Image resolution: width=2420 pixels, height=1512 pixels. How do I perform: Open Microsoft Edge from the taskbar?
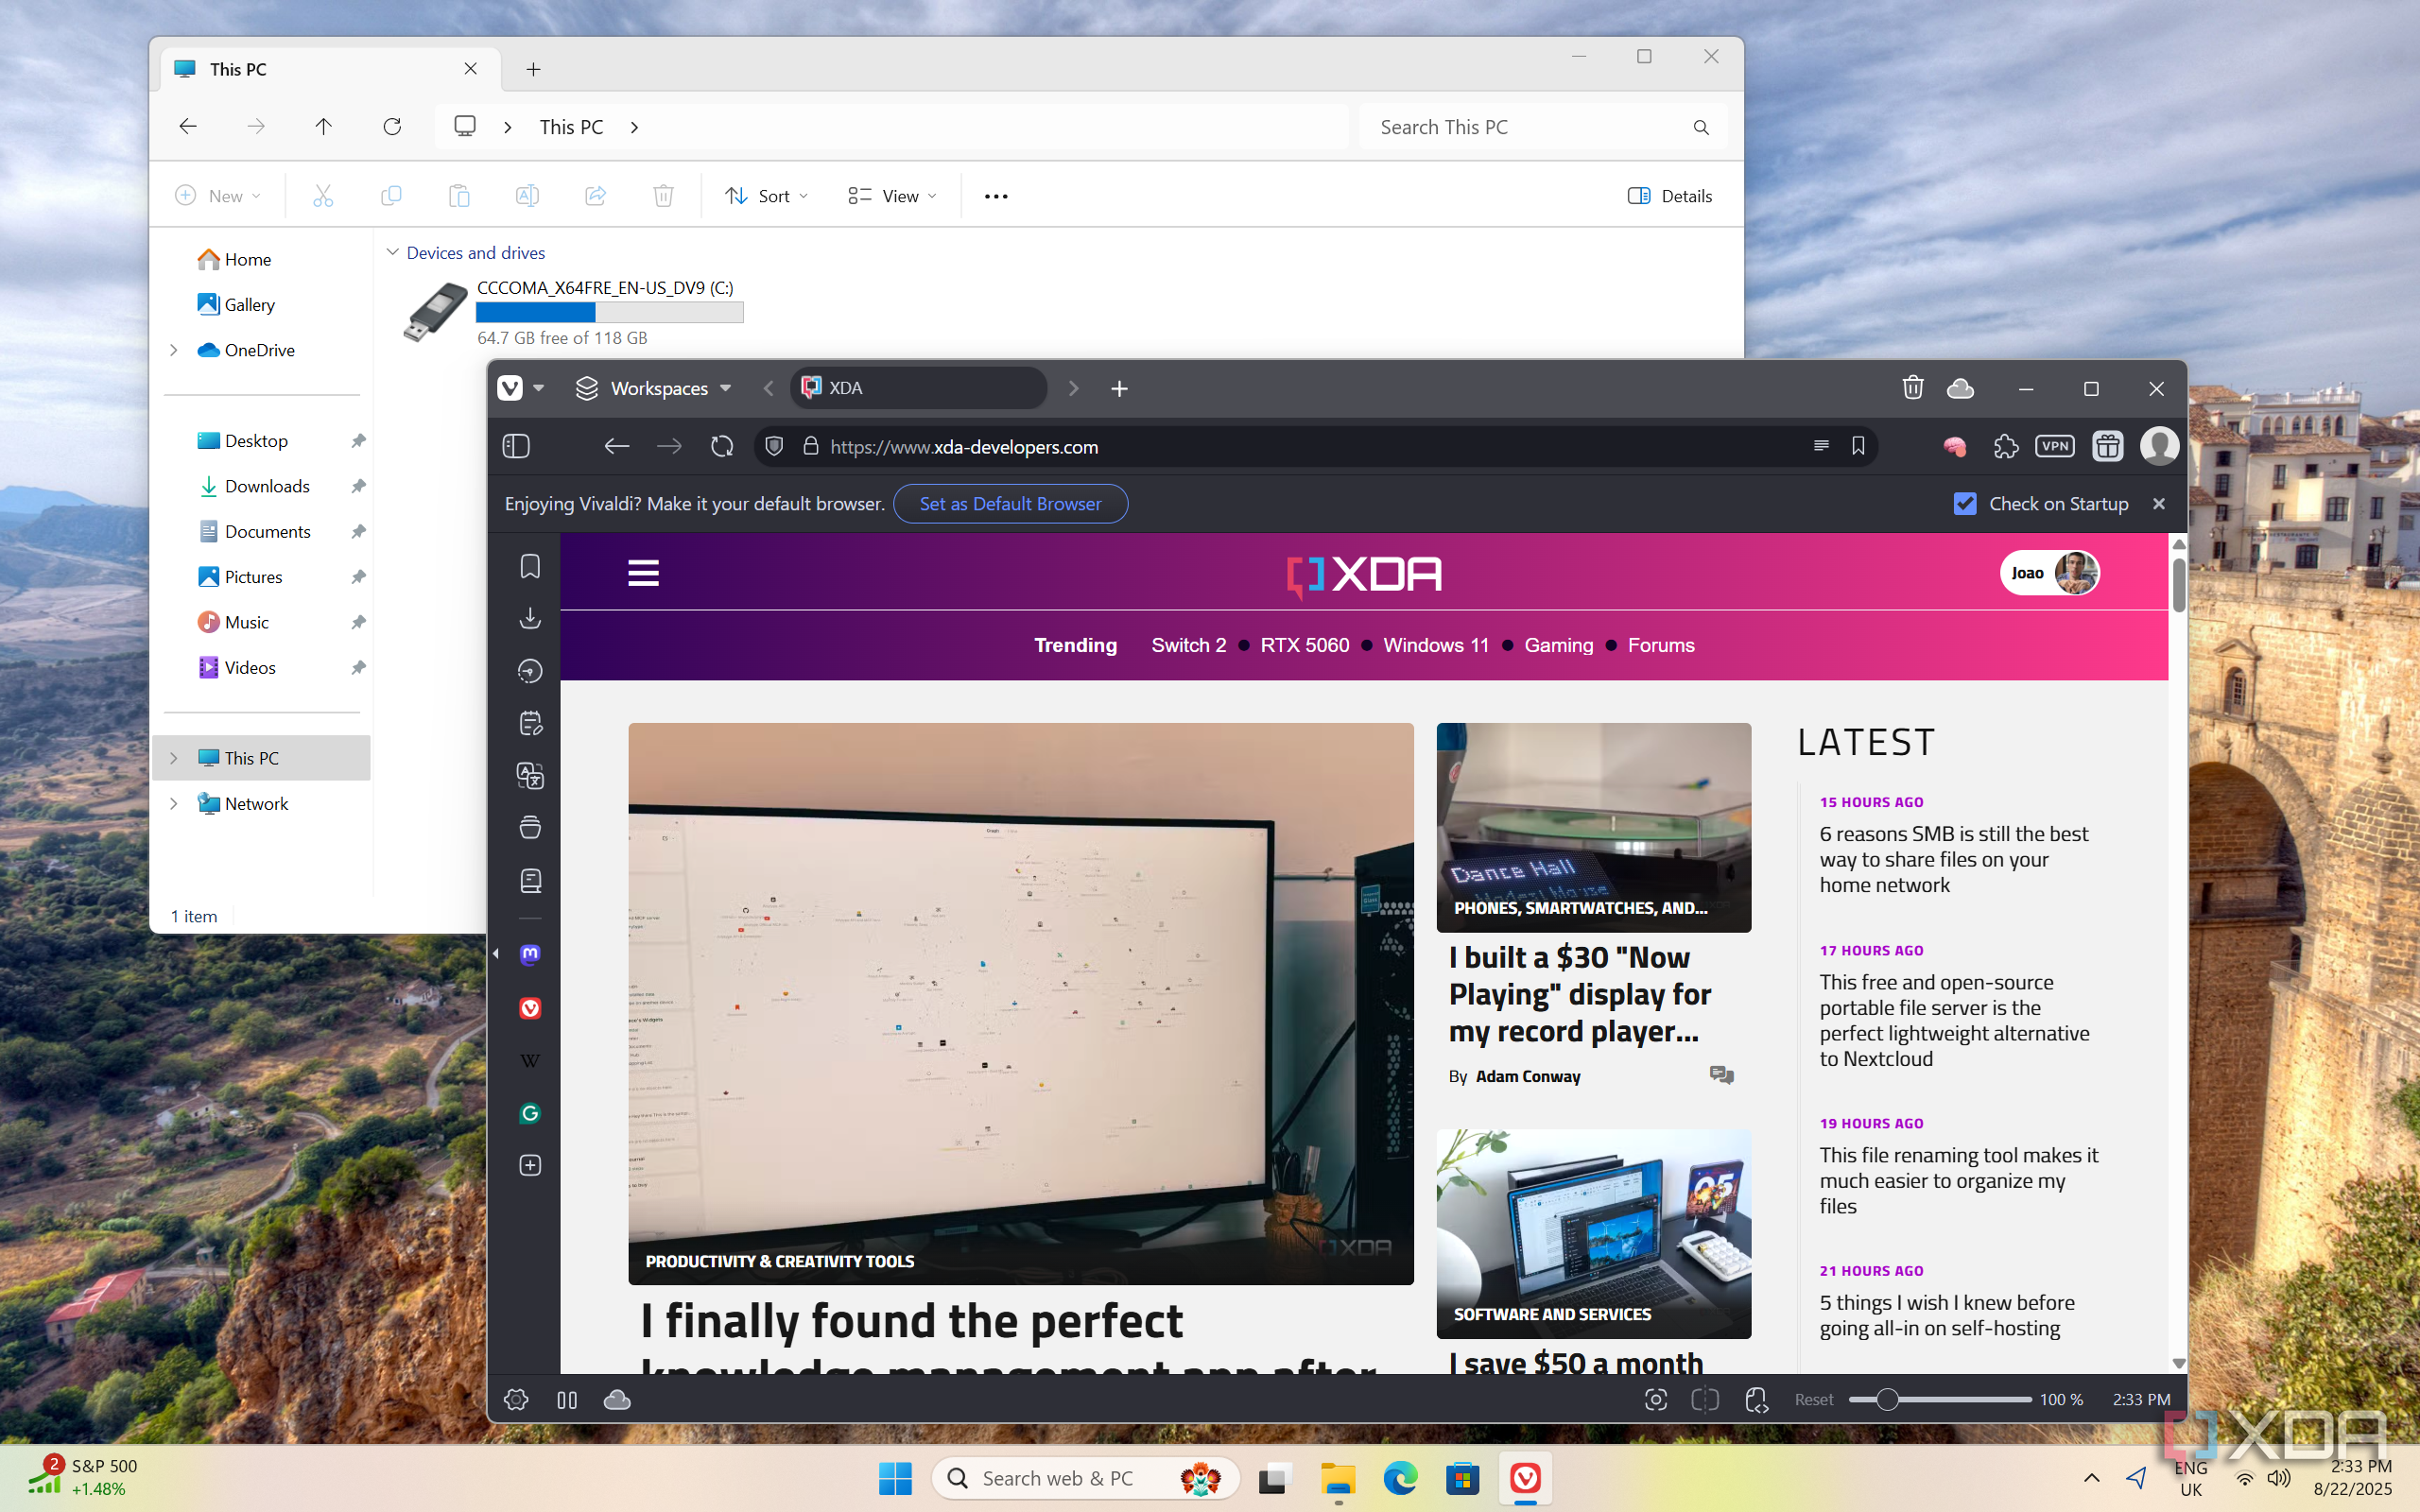click(1400, 1477)
